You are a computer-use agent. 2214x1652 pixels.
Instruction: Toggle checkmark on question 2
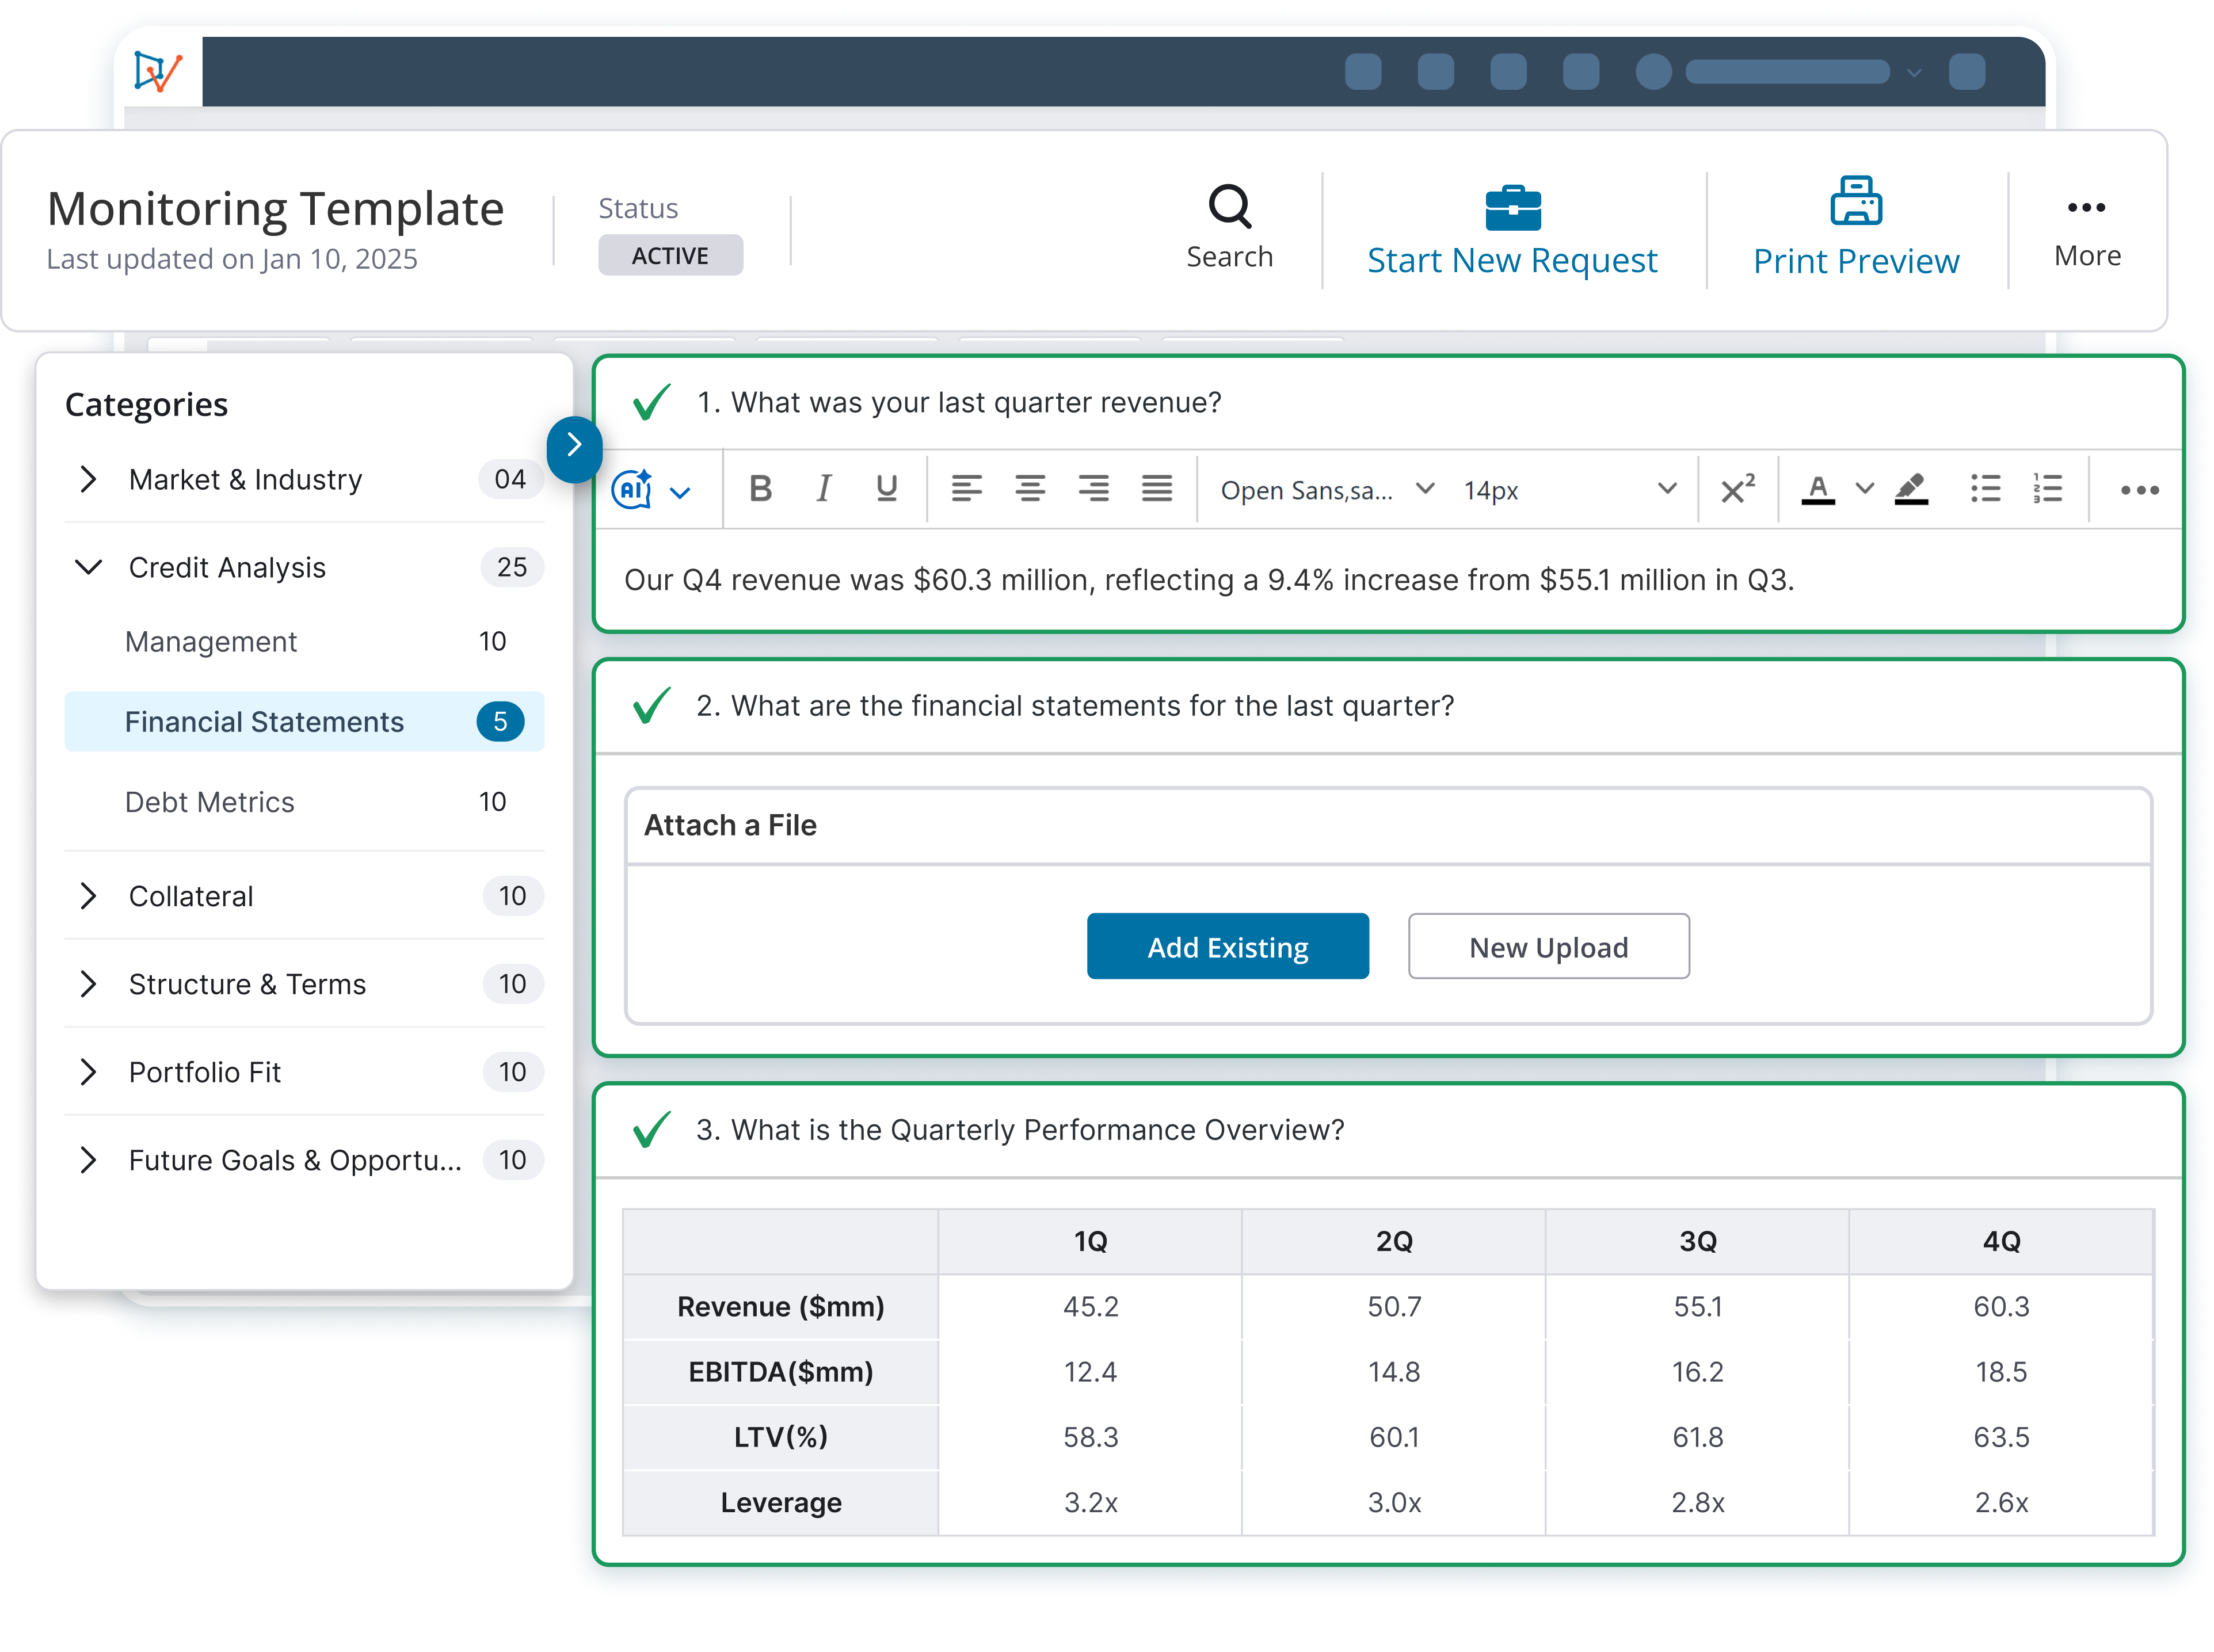tap(651, 706)
